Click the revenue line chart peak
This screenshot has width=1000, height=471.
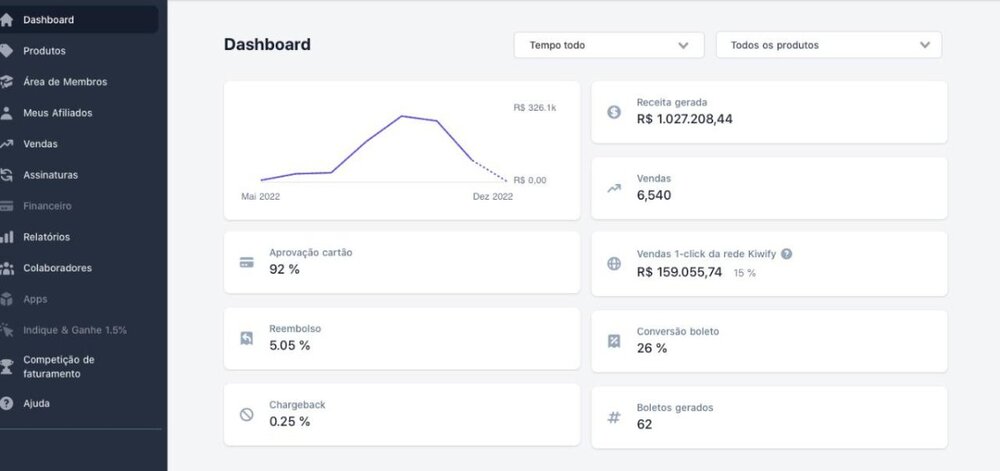pyautogui.click(x=402, y=116)
